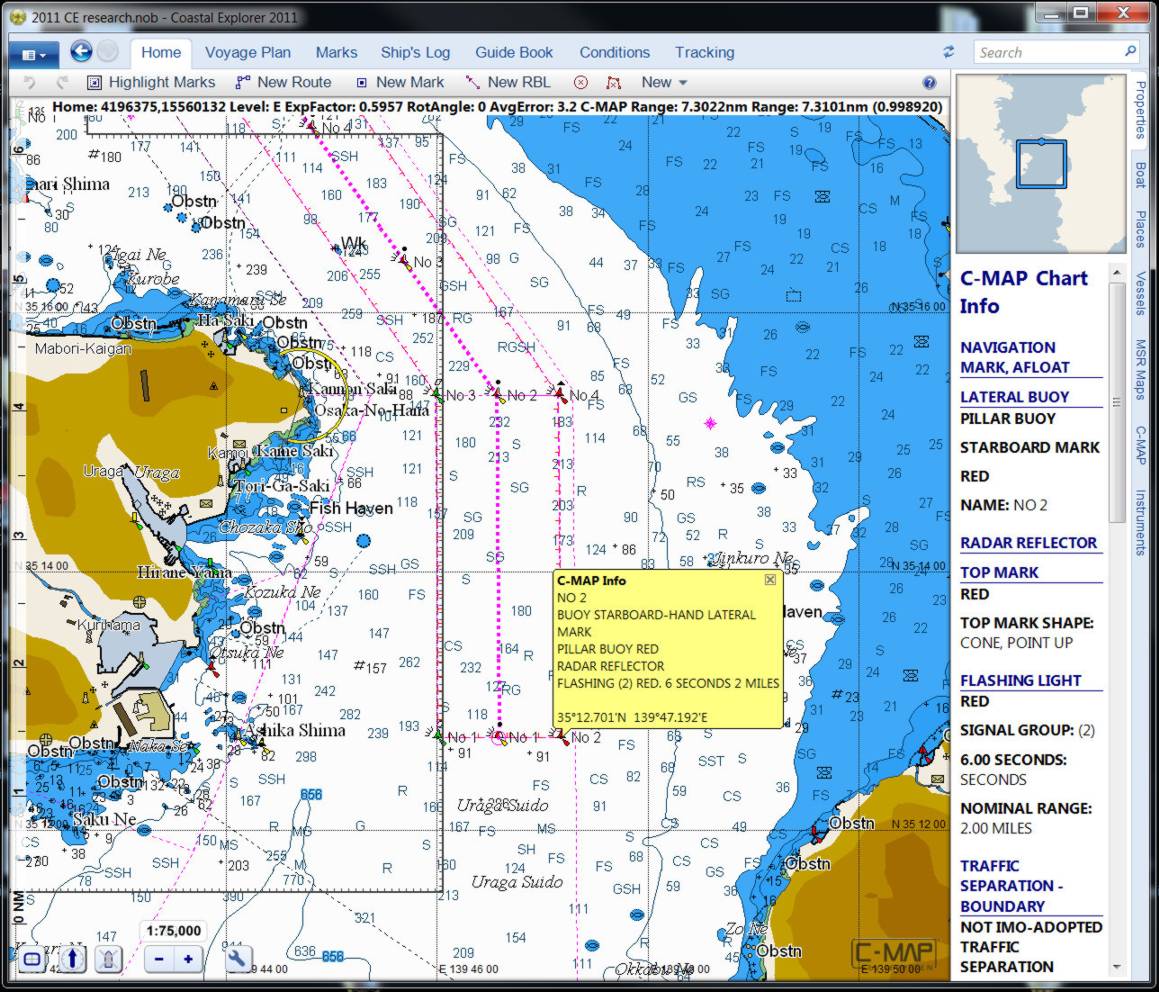
Task: Minimize the Coastal Explorer window
Action: [x=1050, y=13]
